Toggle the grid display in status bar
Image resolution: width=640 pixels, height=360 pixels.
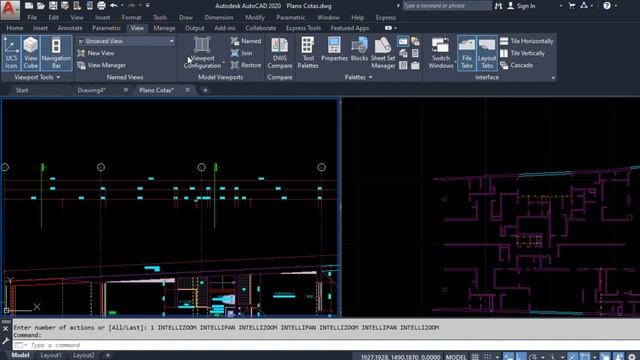[x=476, y=357]
